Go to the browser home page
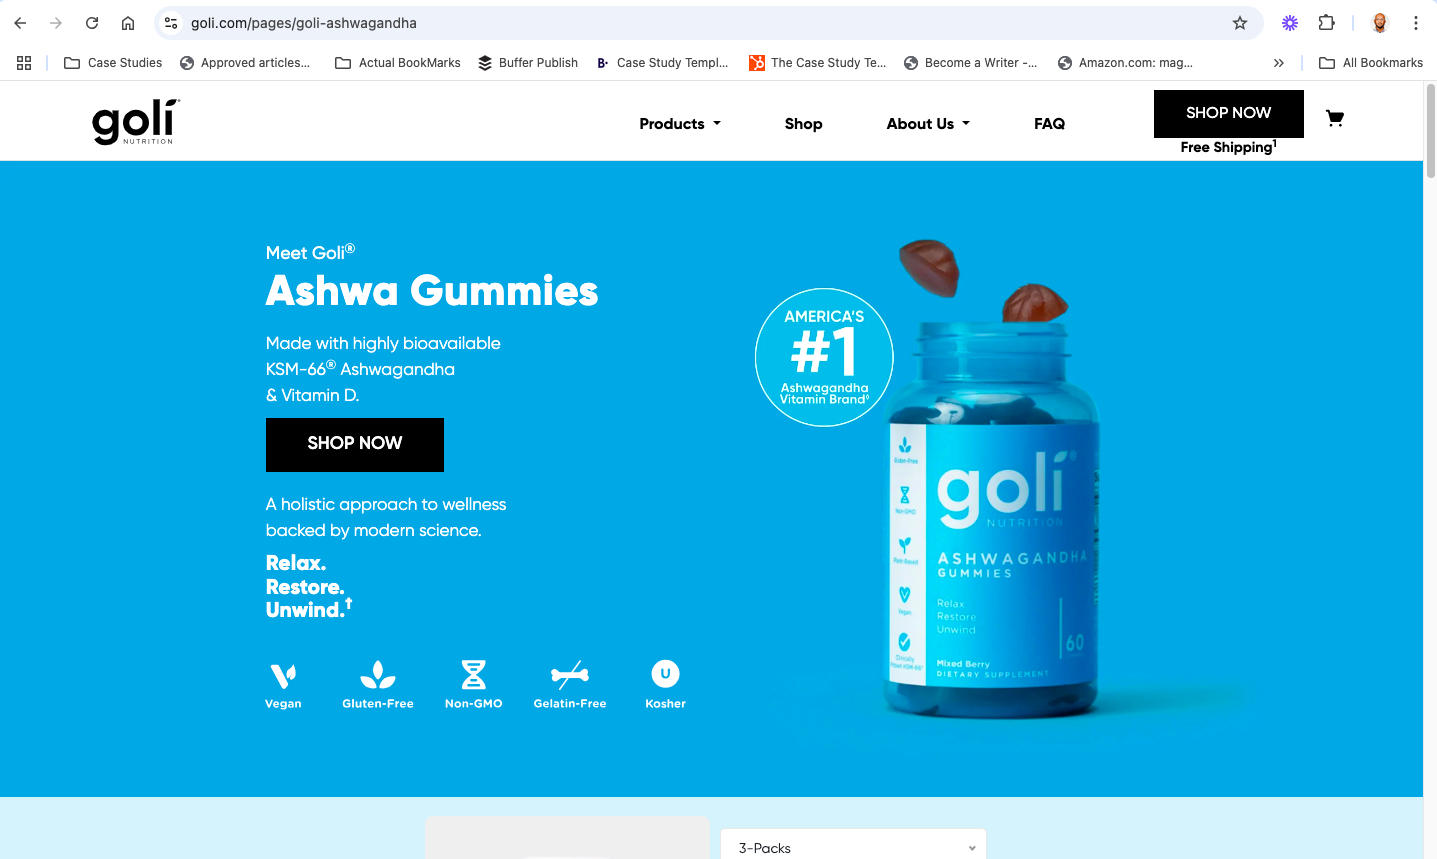Image resolution: width=1437 pixels, height=859 pixels. (x=128, y=23)
